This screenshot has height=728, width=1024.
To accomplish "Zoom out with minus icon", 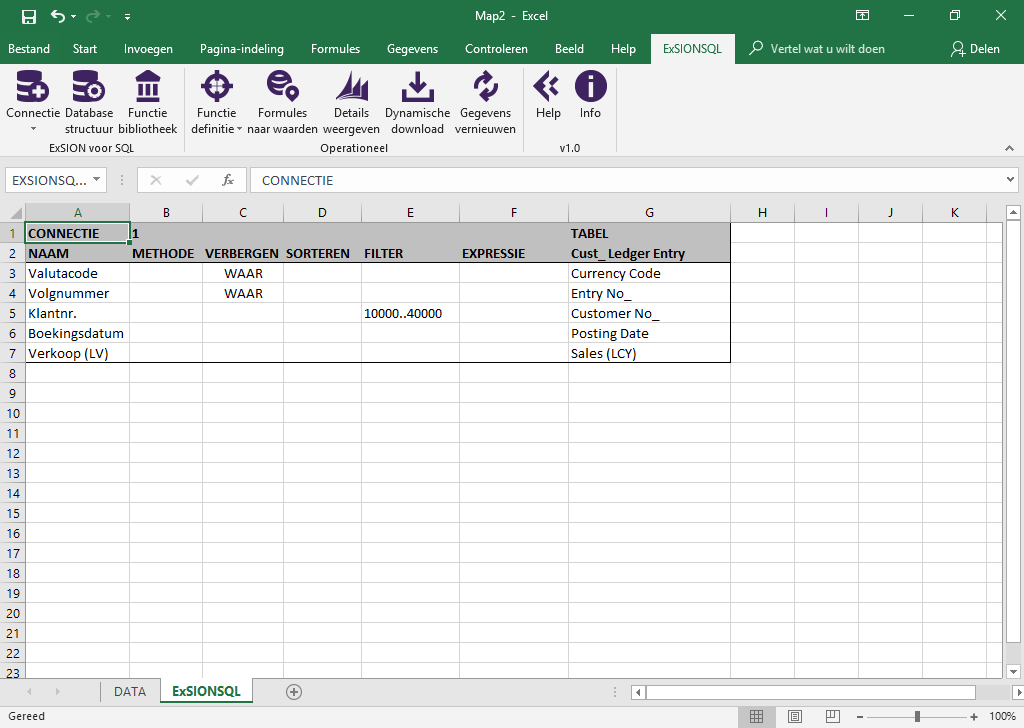I will 860,717.
